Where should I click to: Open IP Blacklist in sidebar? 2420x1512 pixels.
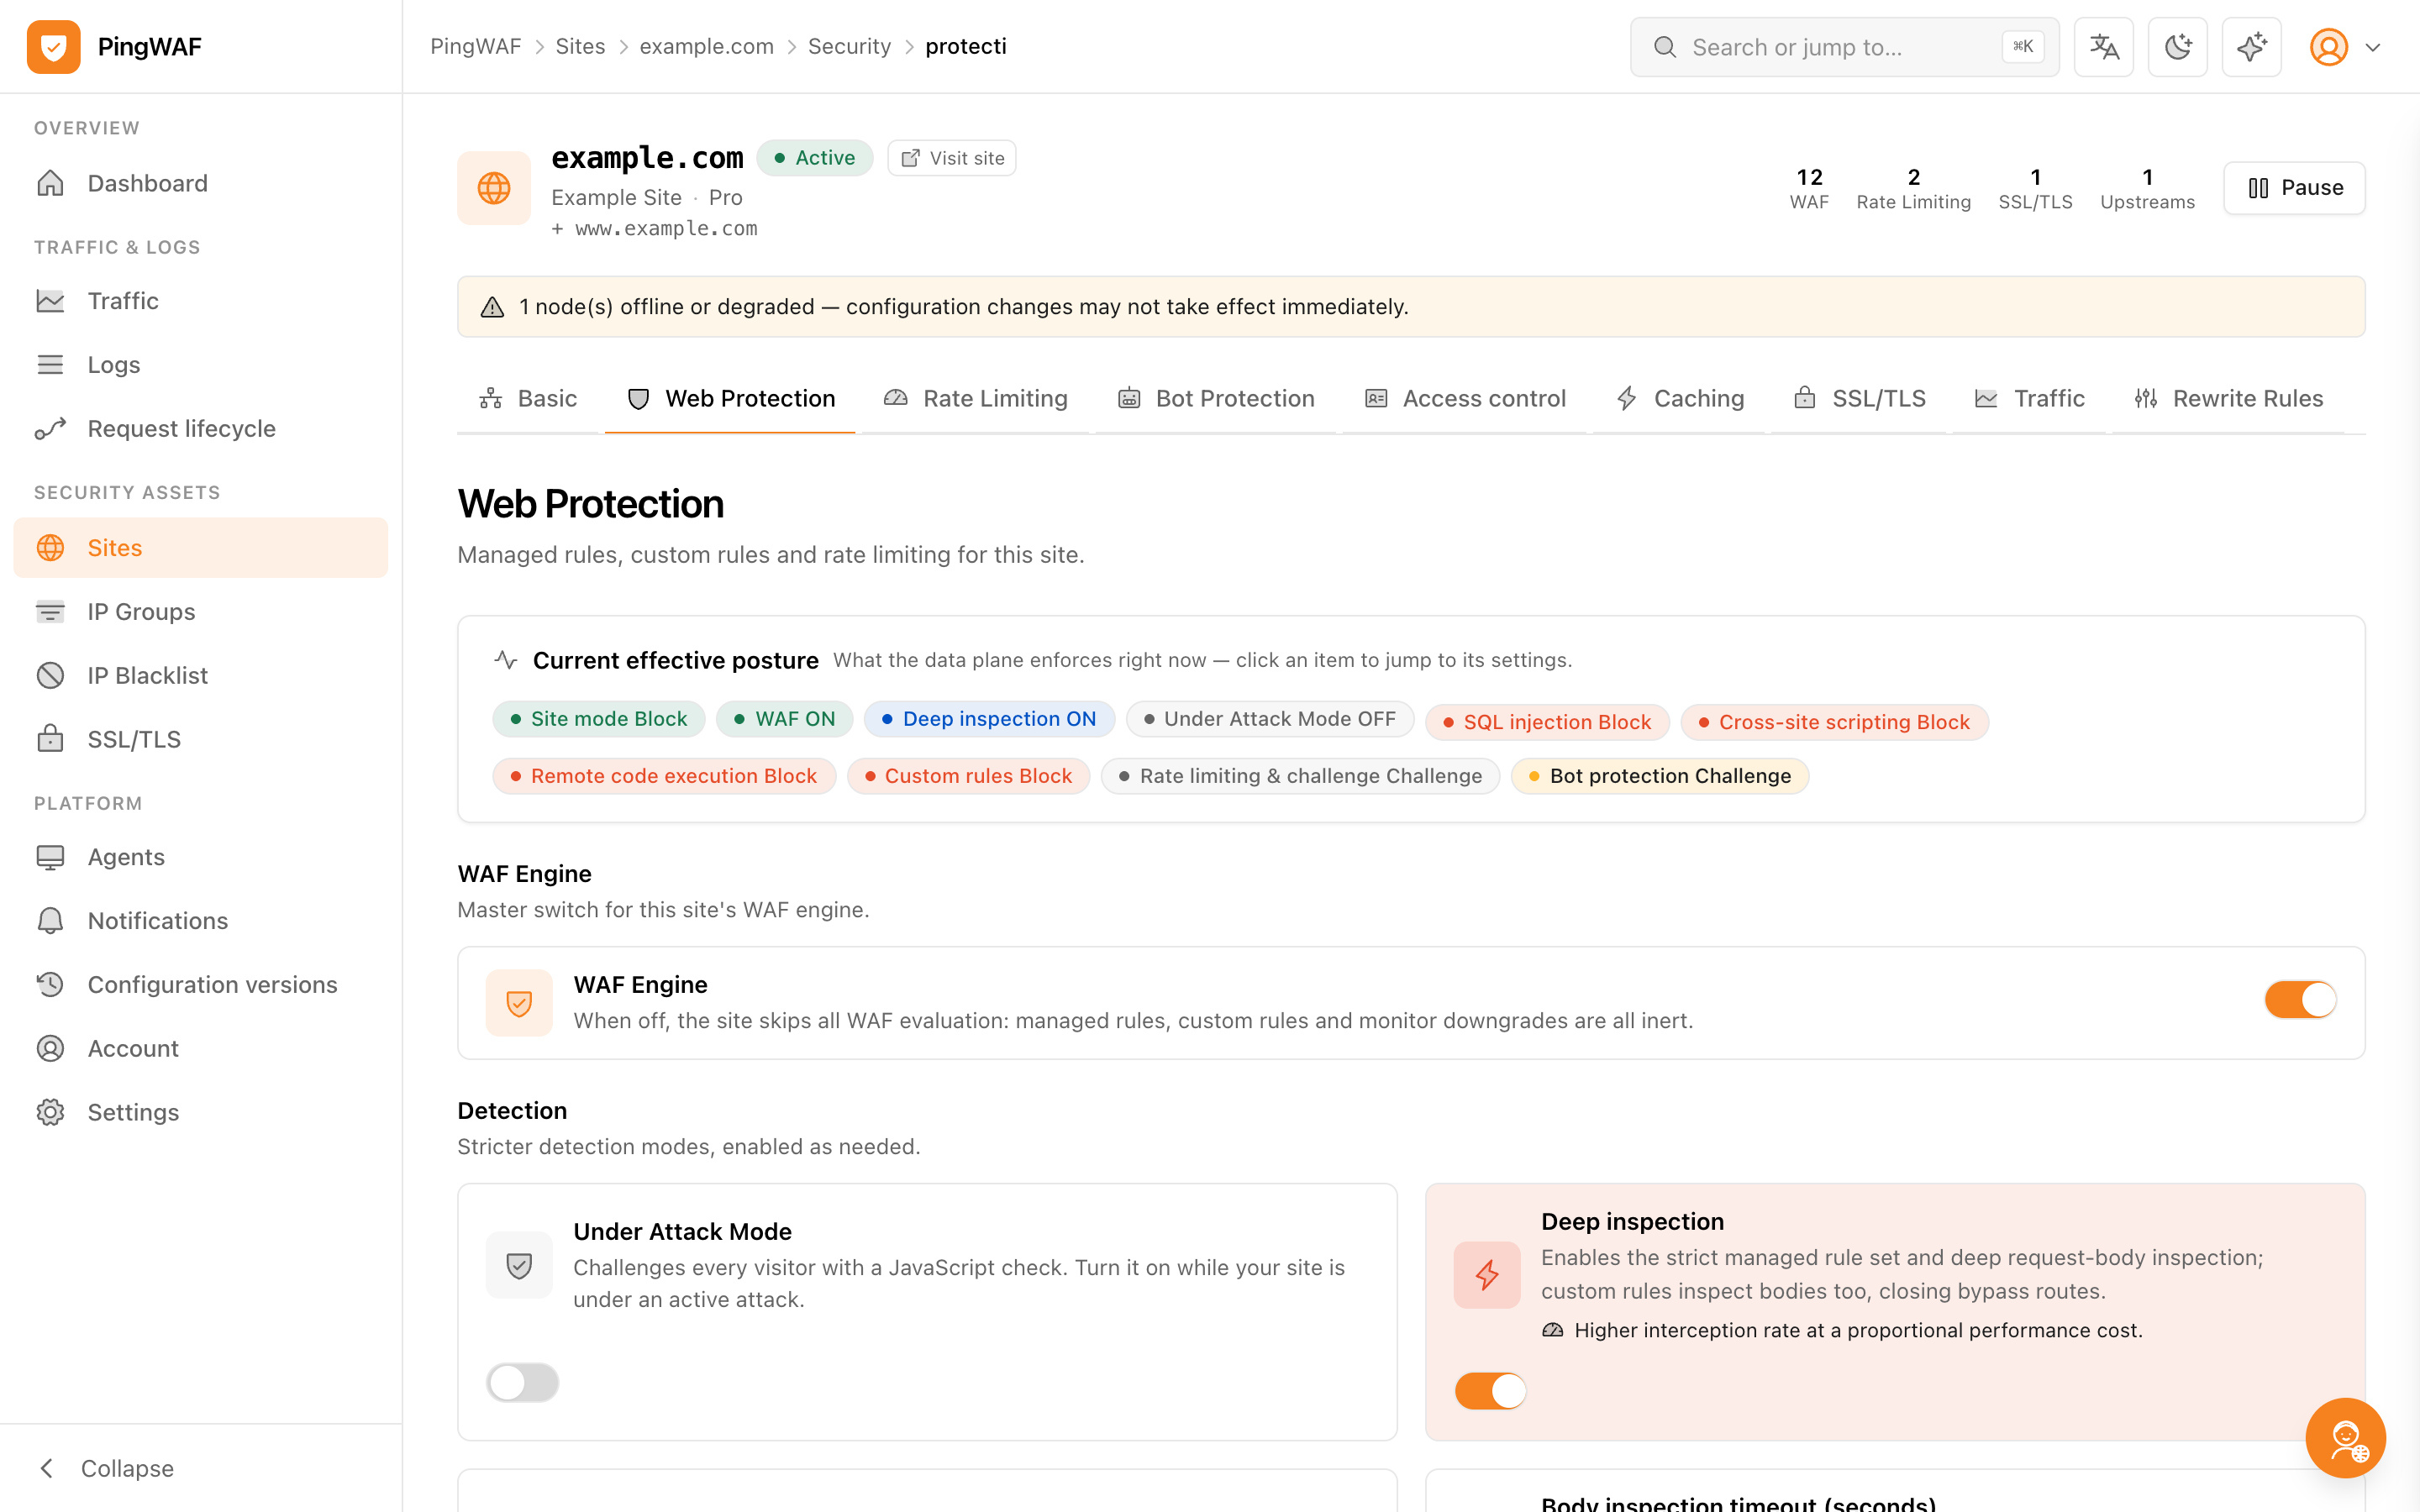coord(201,675)
